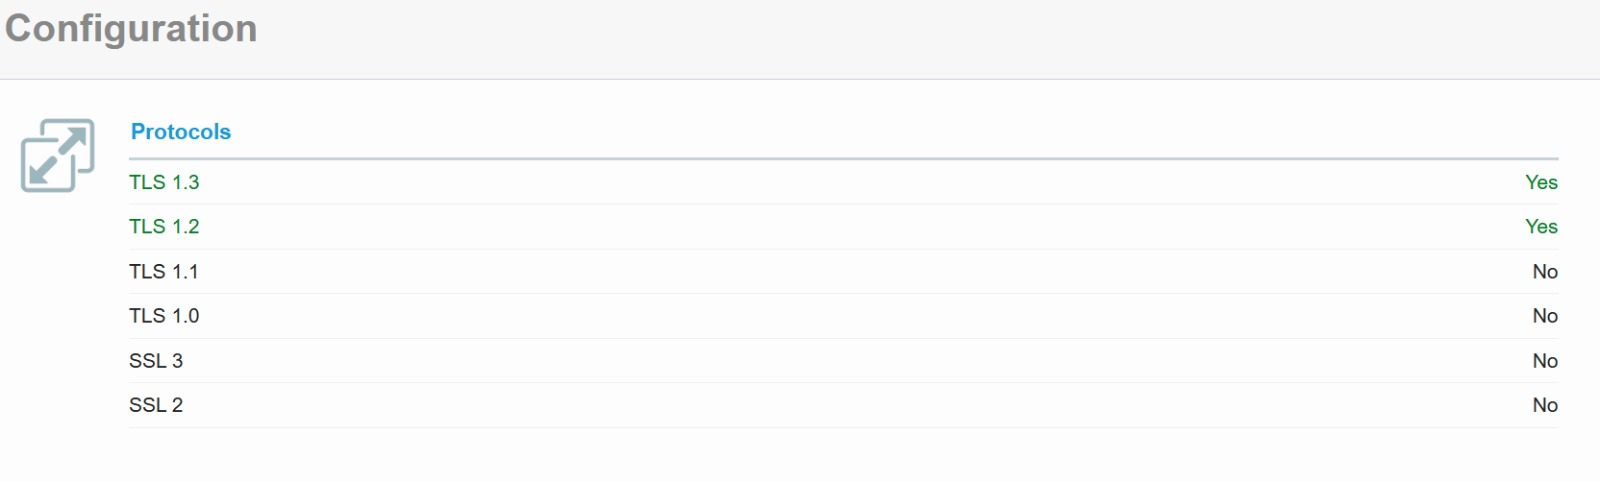The image size is (1600, 482).
Task: Click the middle of the TLS 1.3 row
Action: click(843, 182)
